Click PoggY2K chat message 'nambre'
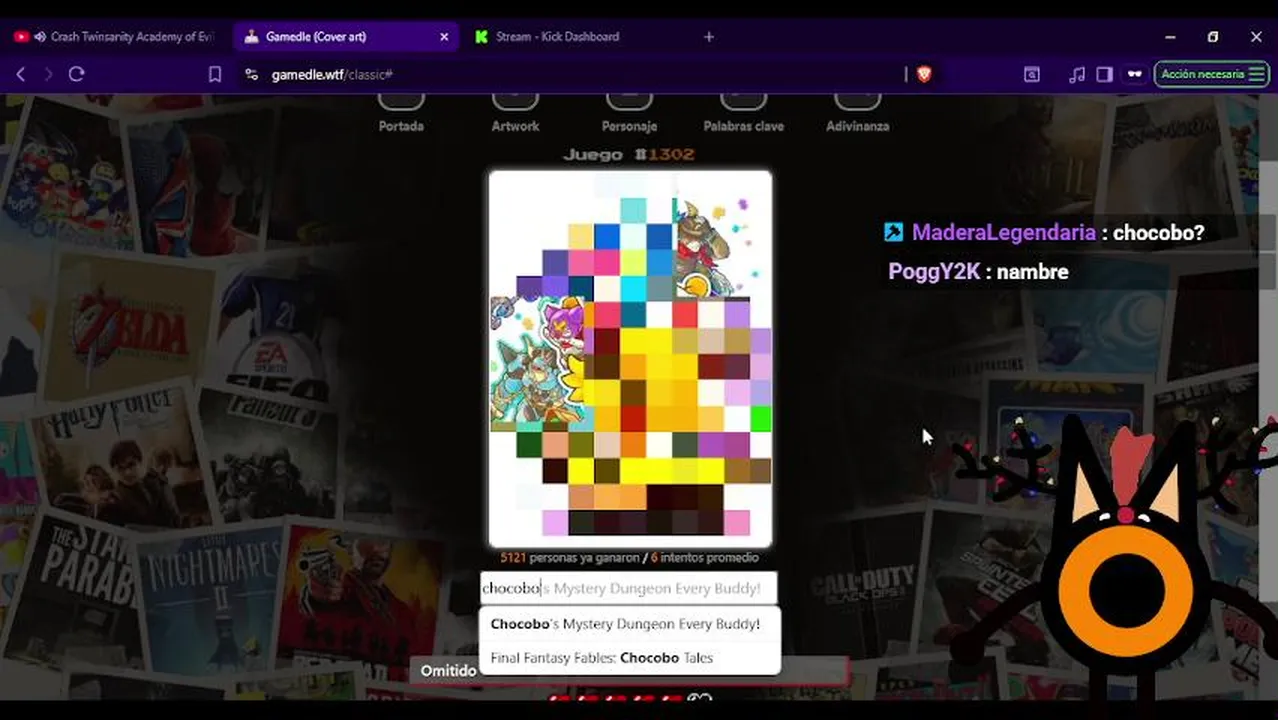 click(x=978, y=272)
